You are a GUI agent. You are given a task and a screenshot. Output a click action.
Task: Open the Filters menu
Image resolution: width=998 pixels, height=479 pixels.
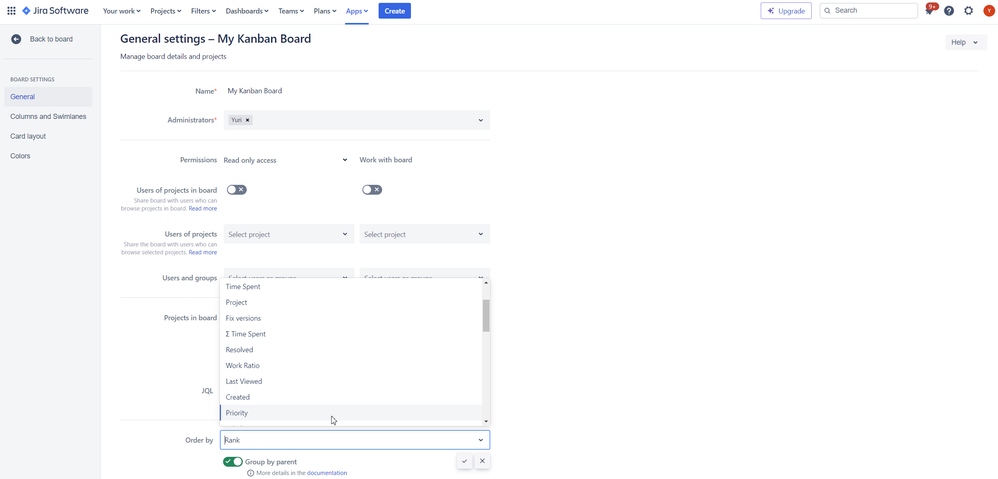(x=204, y=11)
